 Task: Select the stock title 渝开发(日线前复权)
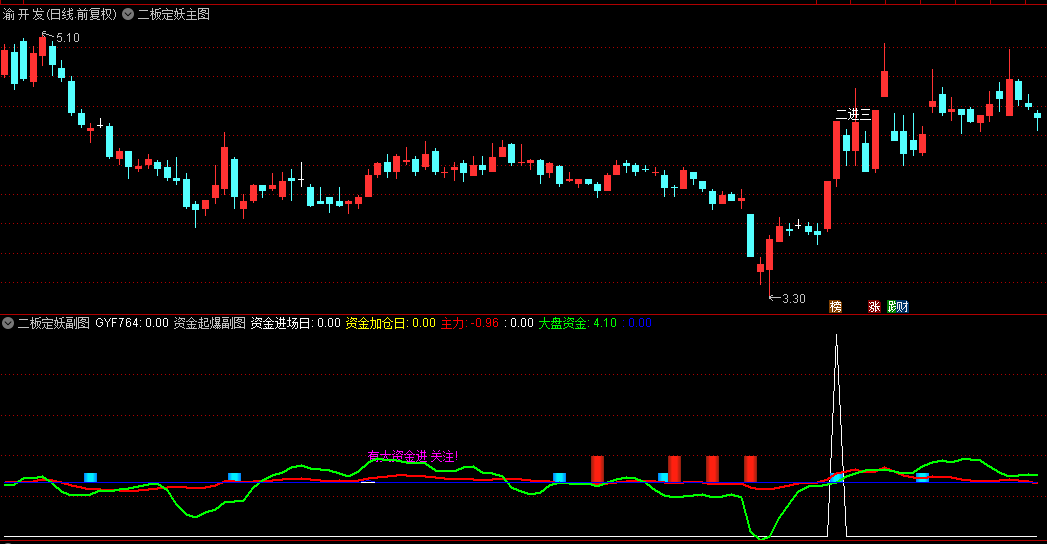(x=60, y=14)
